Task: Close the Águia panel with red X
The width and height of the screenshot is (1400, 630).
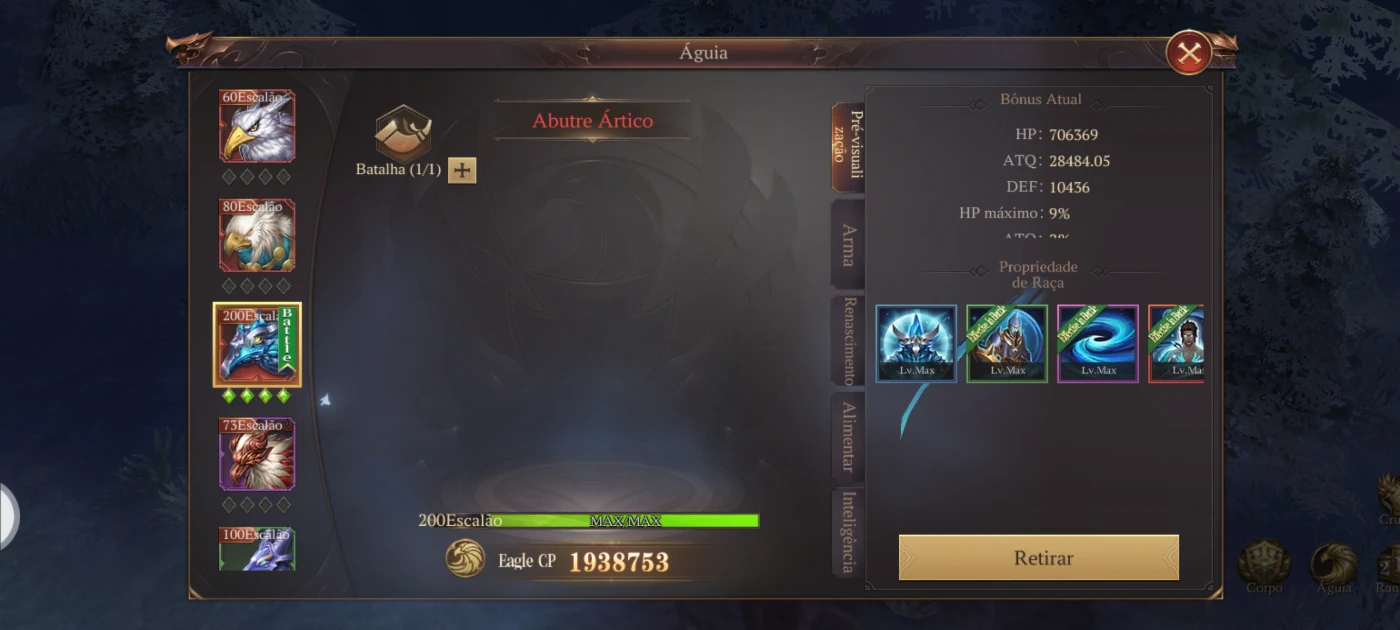Action: tap(1189, 53)
